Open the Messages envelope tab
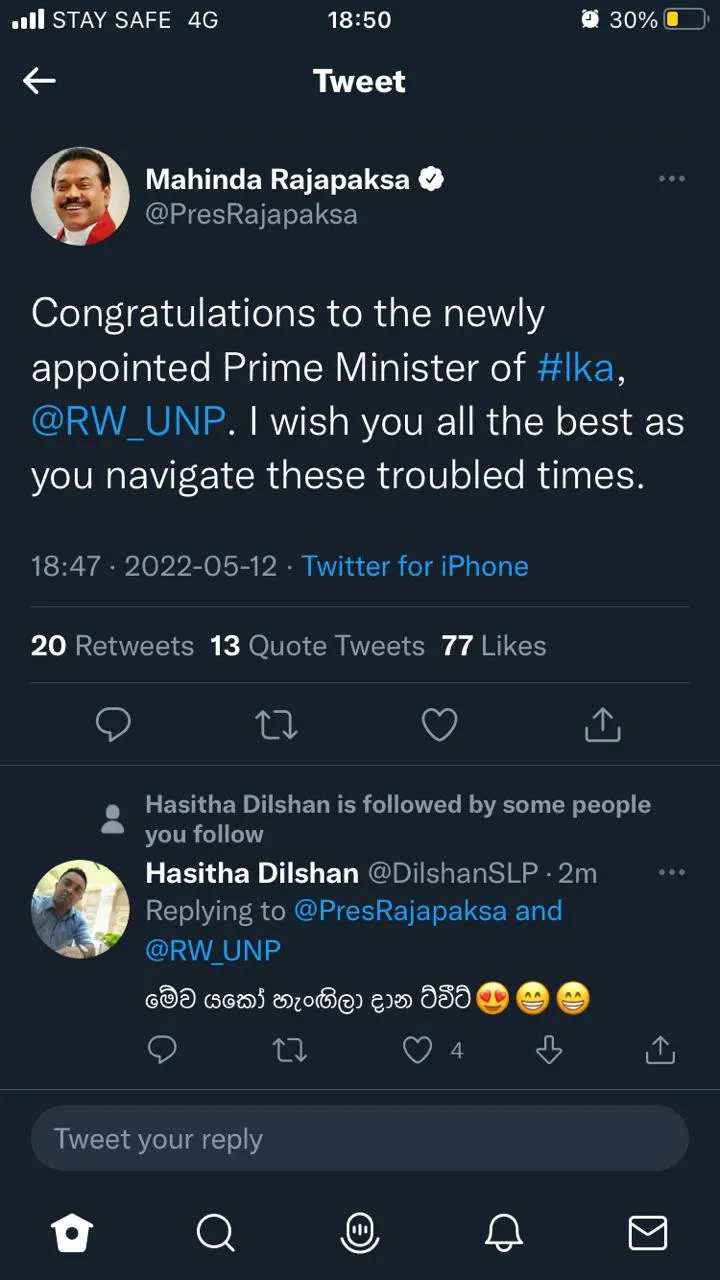This screenshot has width=720, height=1280. coord(647,1233)
